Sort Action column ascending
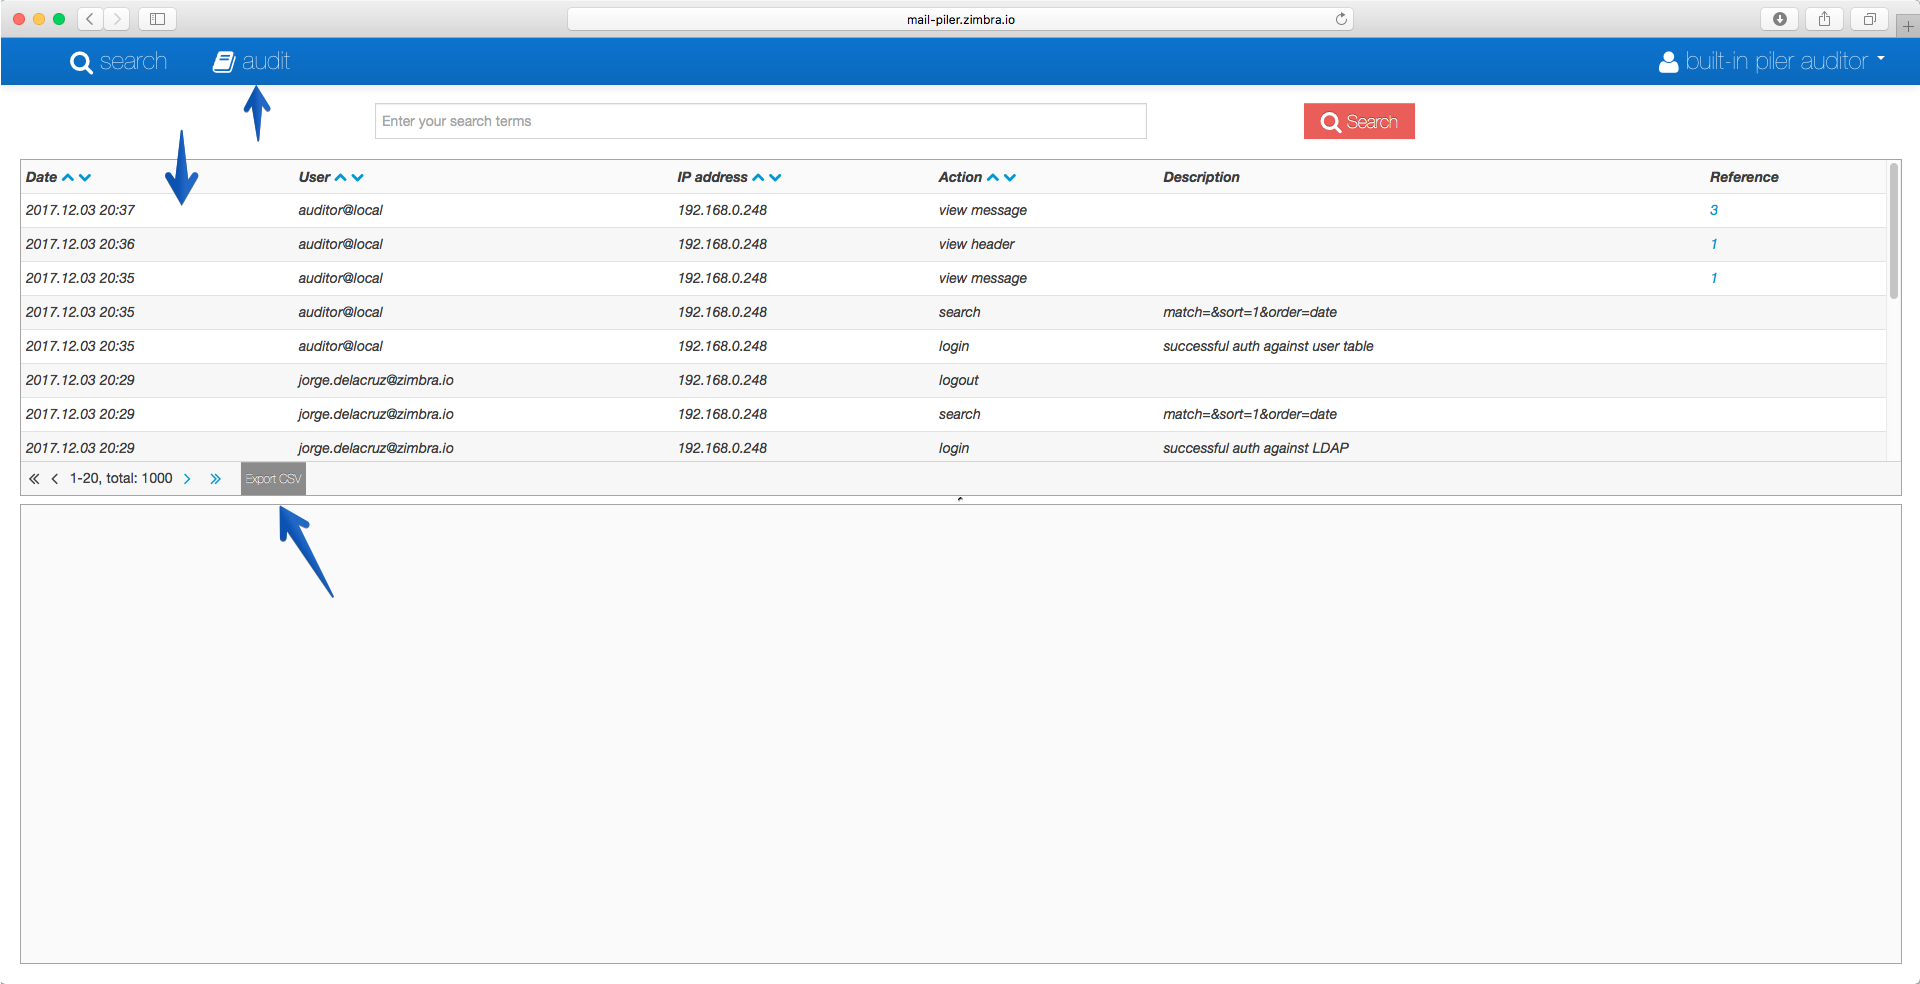This screenshot has width=1920, height=984. (993, 177)
